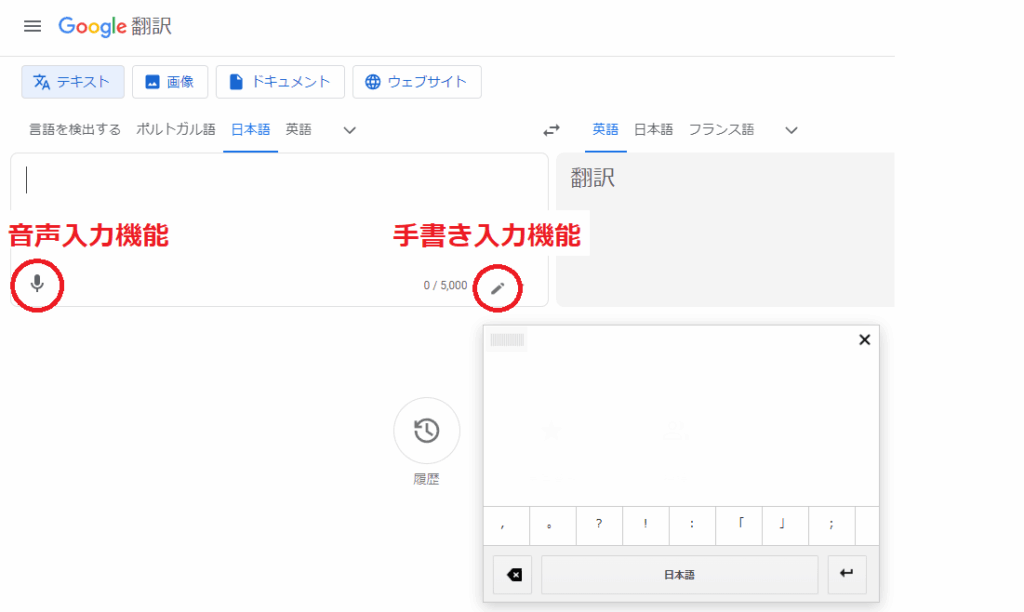Click the 翻訳 placeholder in the output area
This screenshot has height=612, width=1024.
tap(592, 178)
